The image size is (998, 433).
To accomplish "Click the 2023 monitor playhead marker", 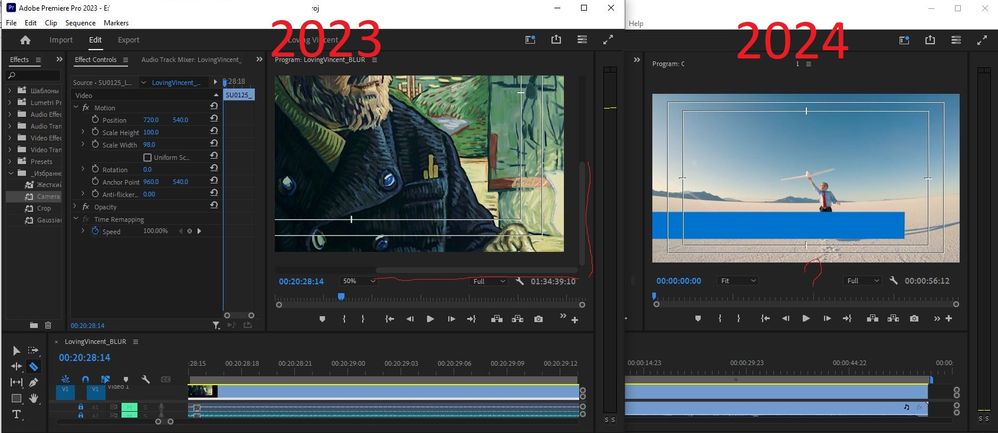I will [341, 296].
